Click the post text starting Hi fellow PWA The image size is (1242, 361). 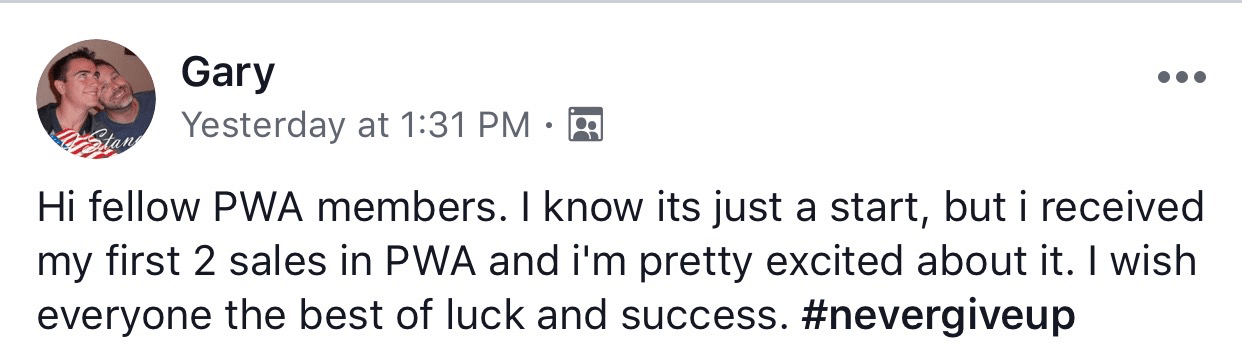pos(620,262)
